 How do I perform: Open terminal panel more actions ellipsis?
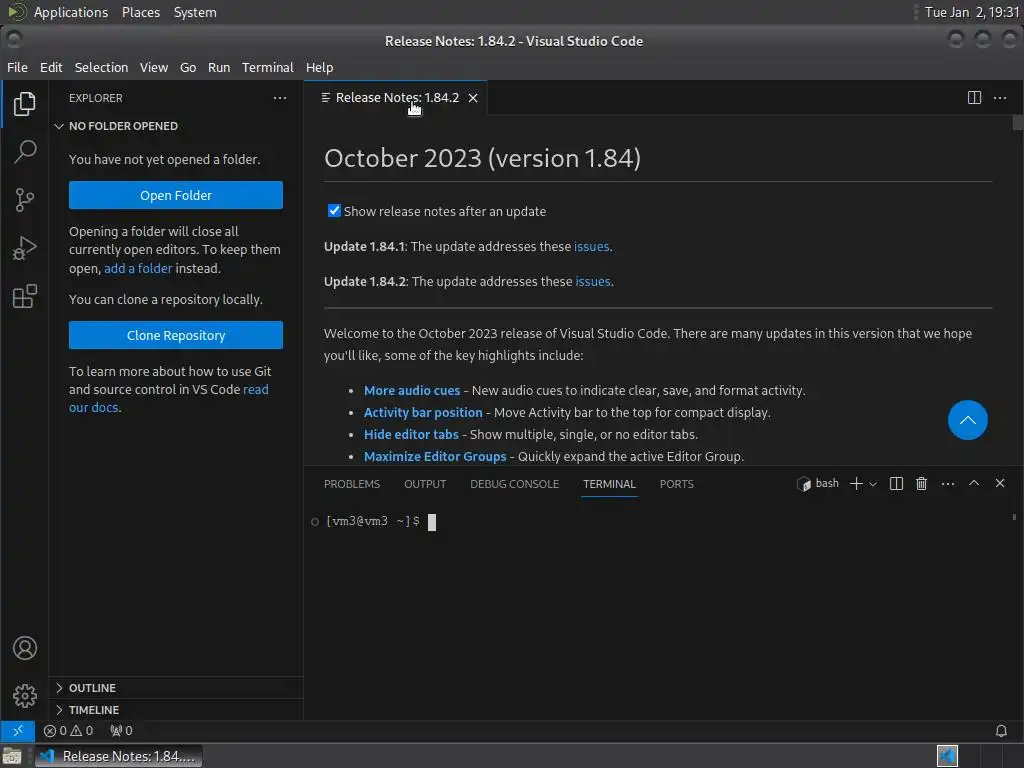[948, 484]
